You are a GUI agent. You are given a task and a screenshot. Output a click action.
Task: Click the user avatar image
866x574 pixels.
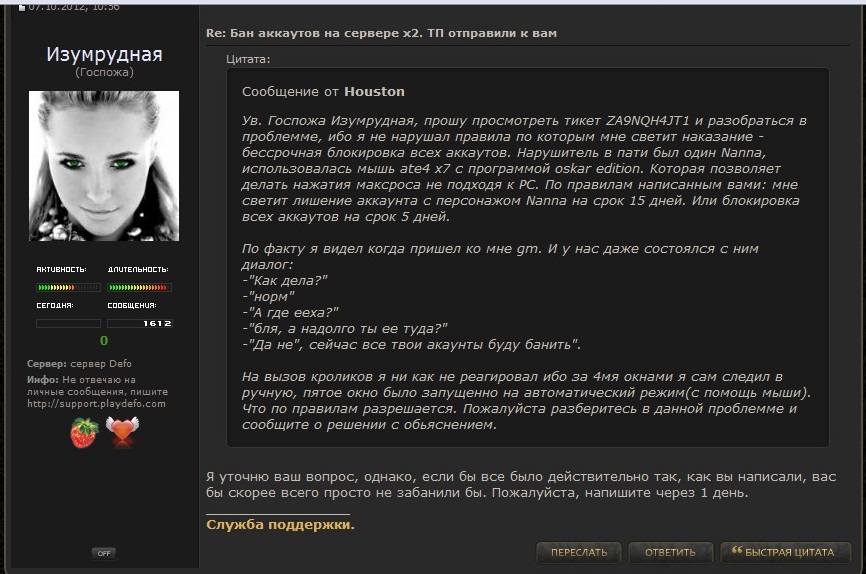104,166
